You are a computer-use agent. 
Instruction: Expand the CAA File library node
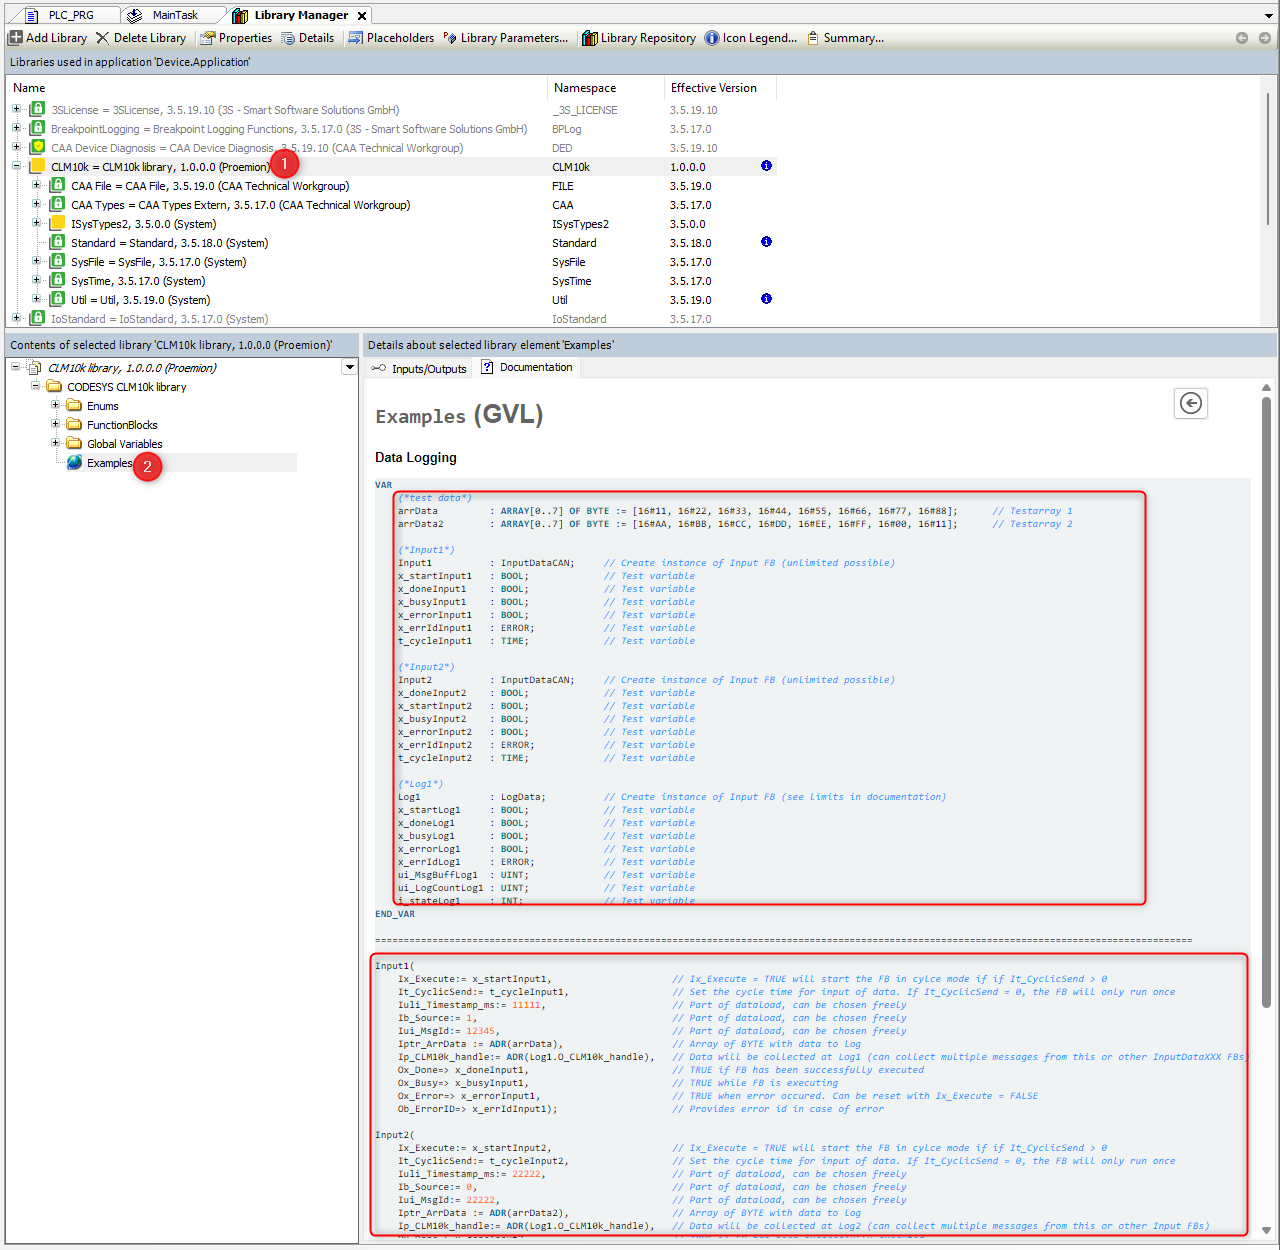(x=36, y=185)
